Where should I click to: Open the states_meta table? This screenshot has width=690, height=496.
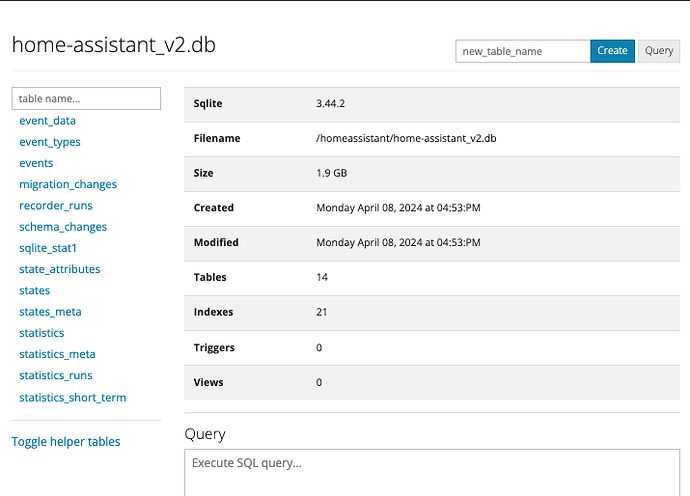[x=50, y=312]
